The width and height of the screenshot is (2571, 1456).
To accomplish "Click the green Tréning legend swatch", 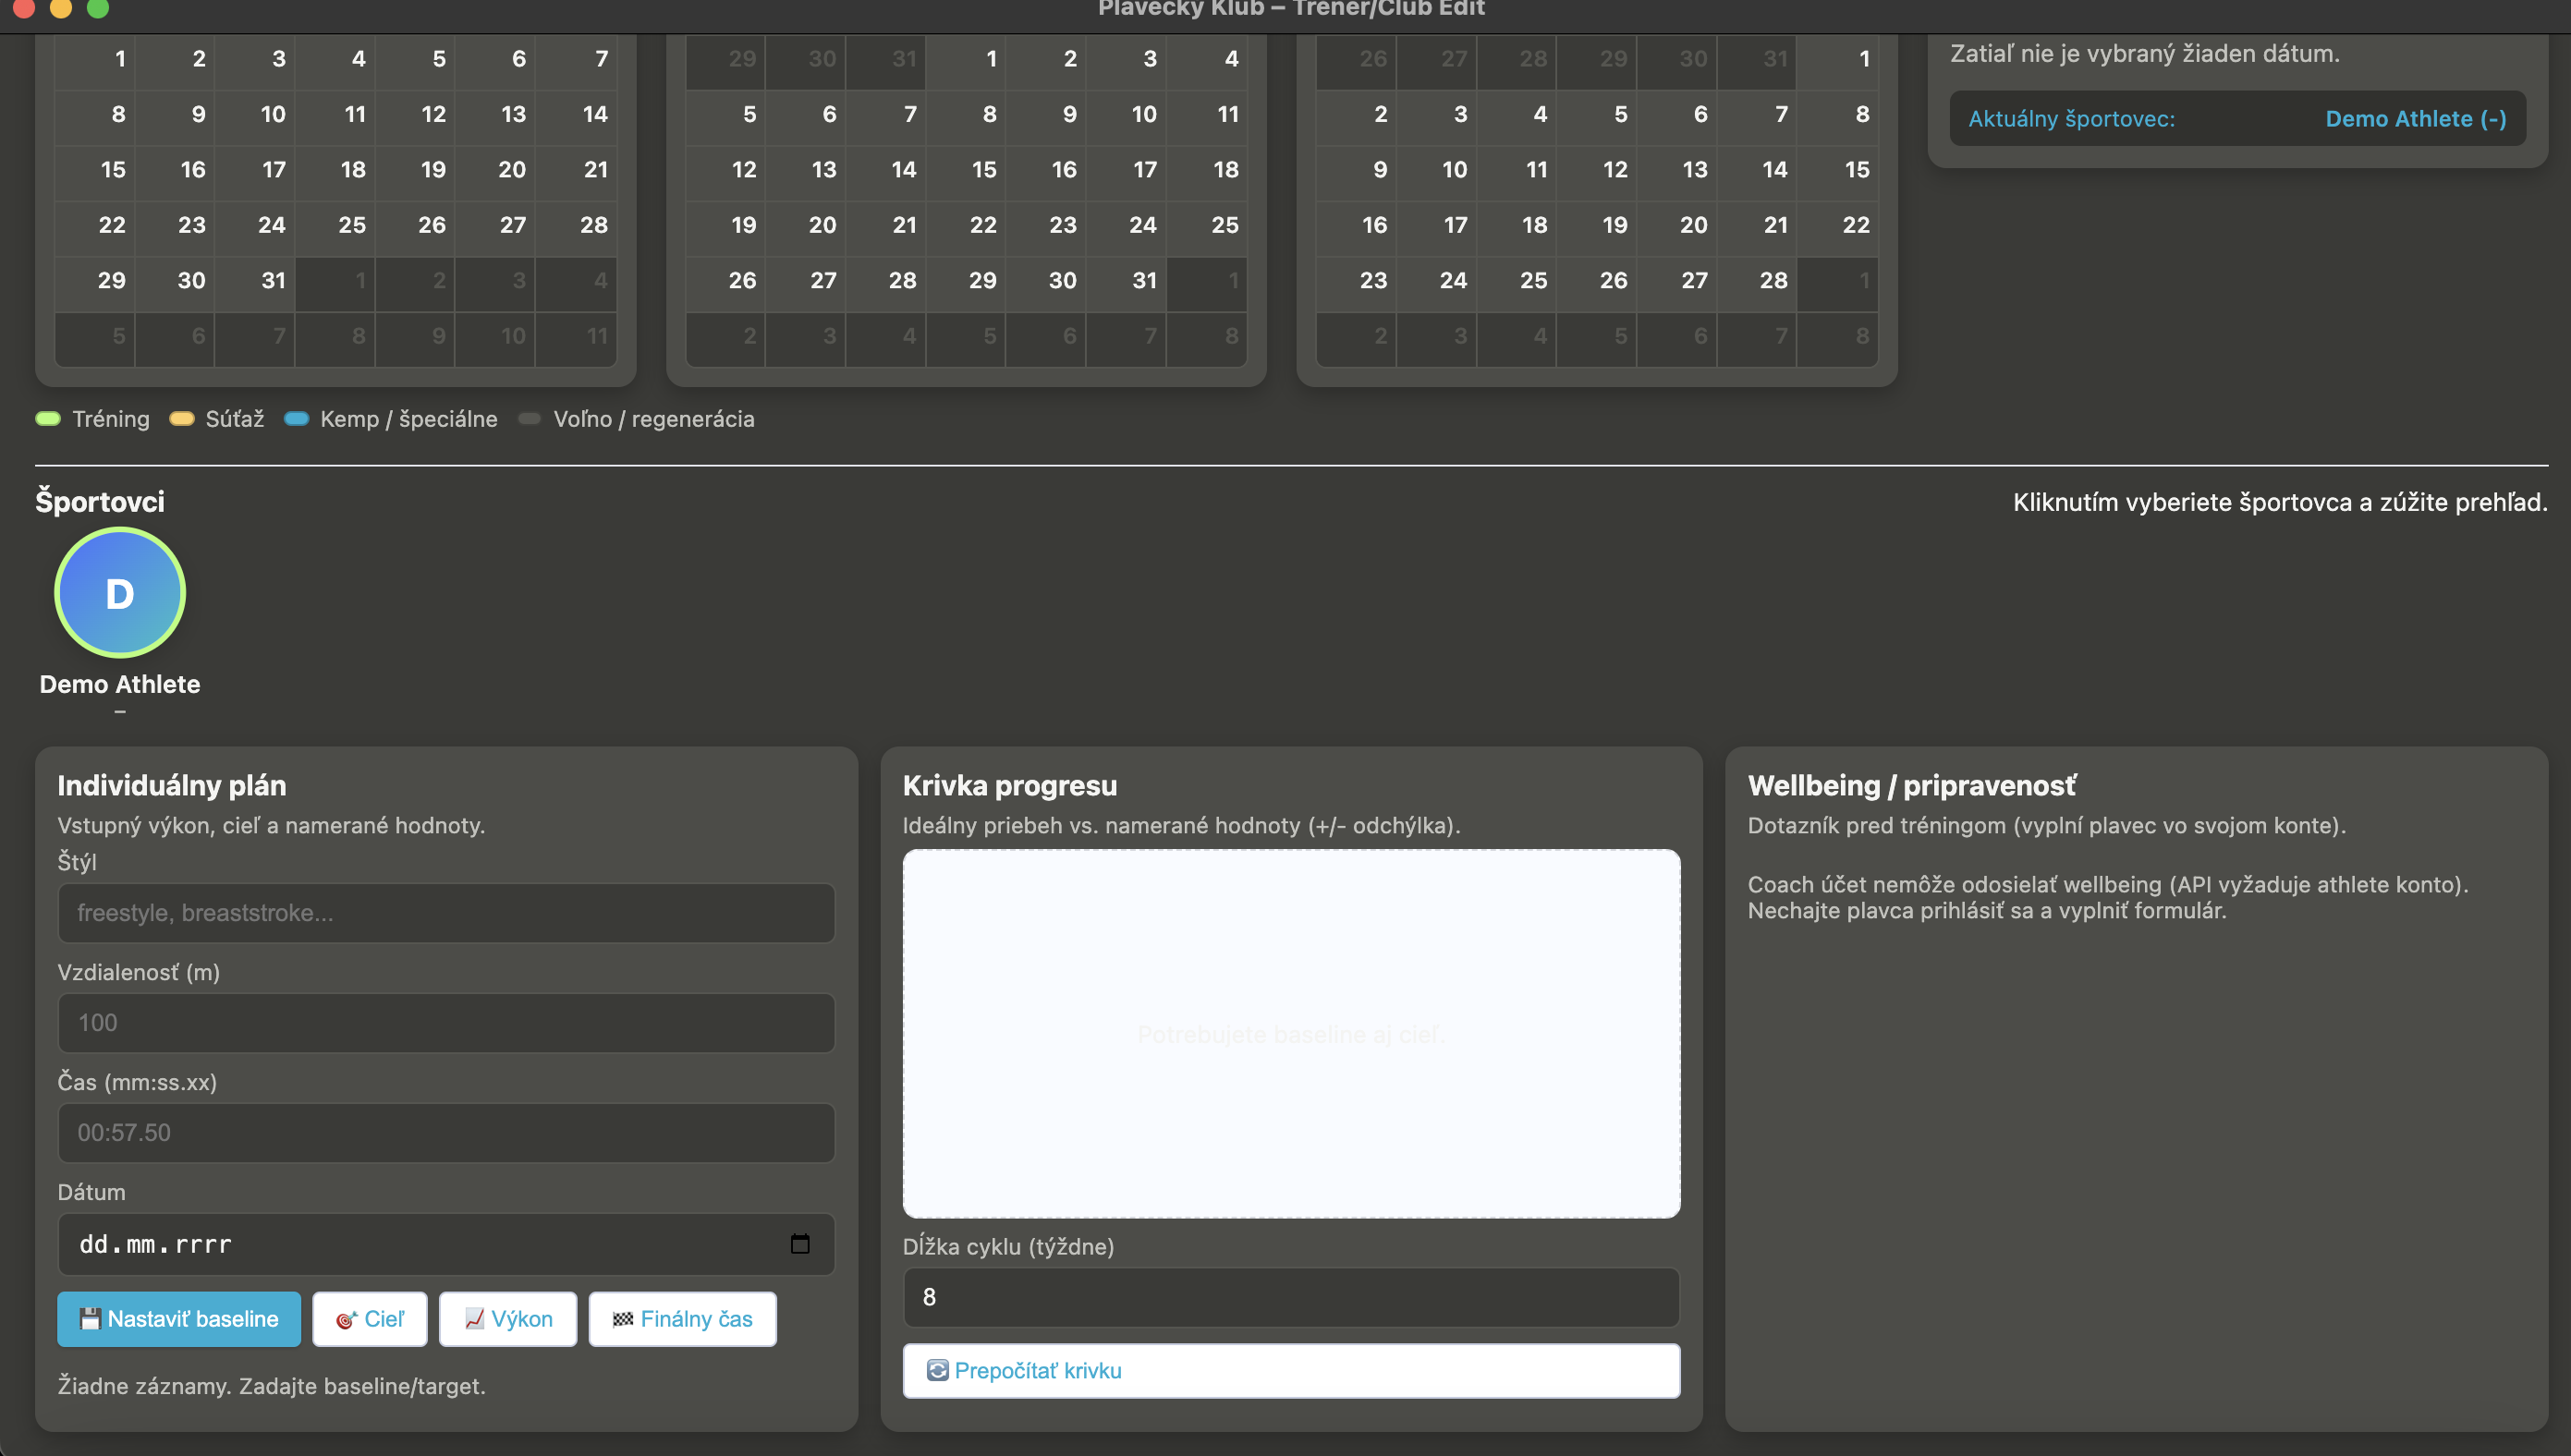I will tap(48, 419).
